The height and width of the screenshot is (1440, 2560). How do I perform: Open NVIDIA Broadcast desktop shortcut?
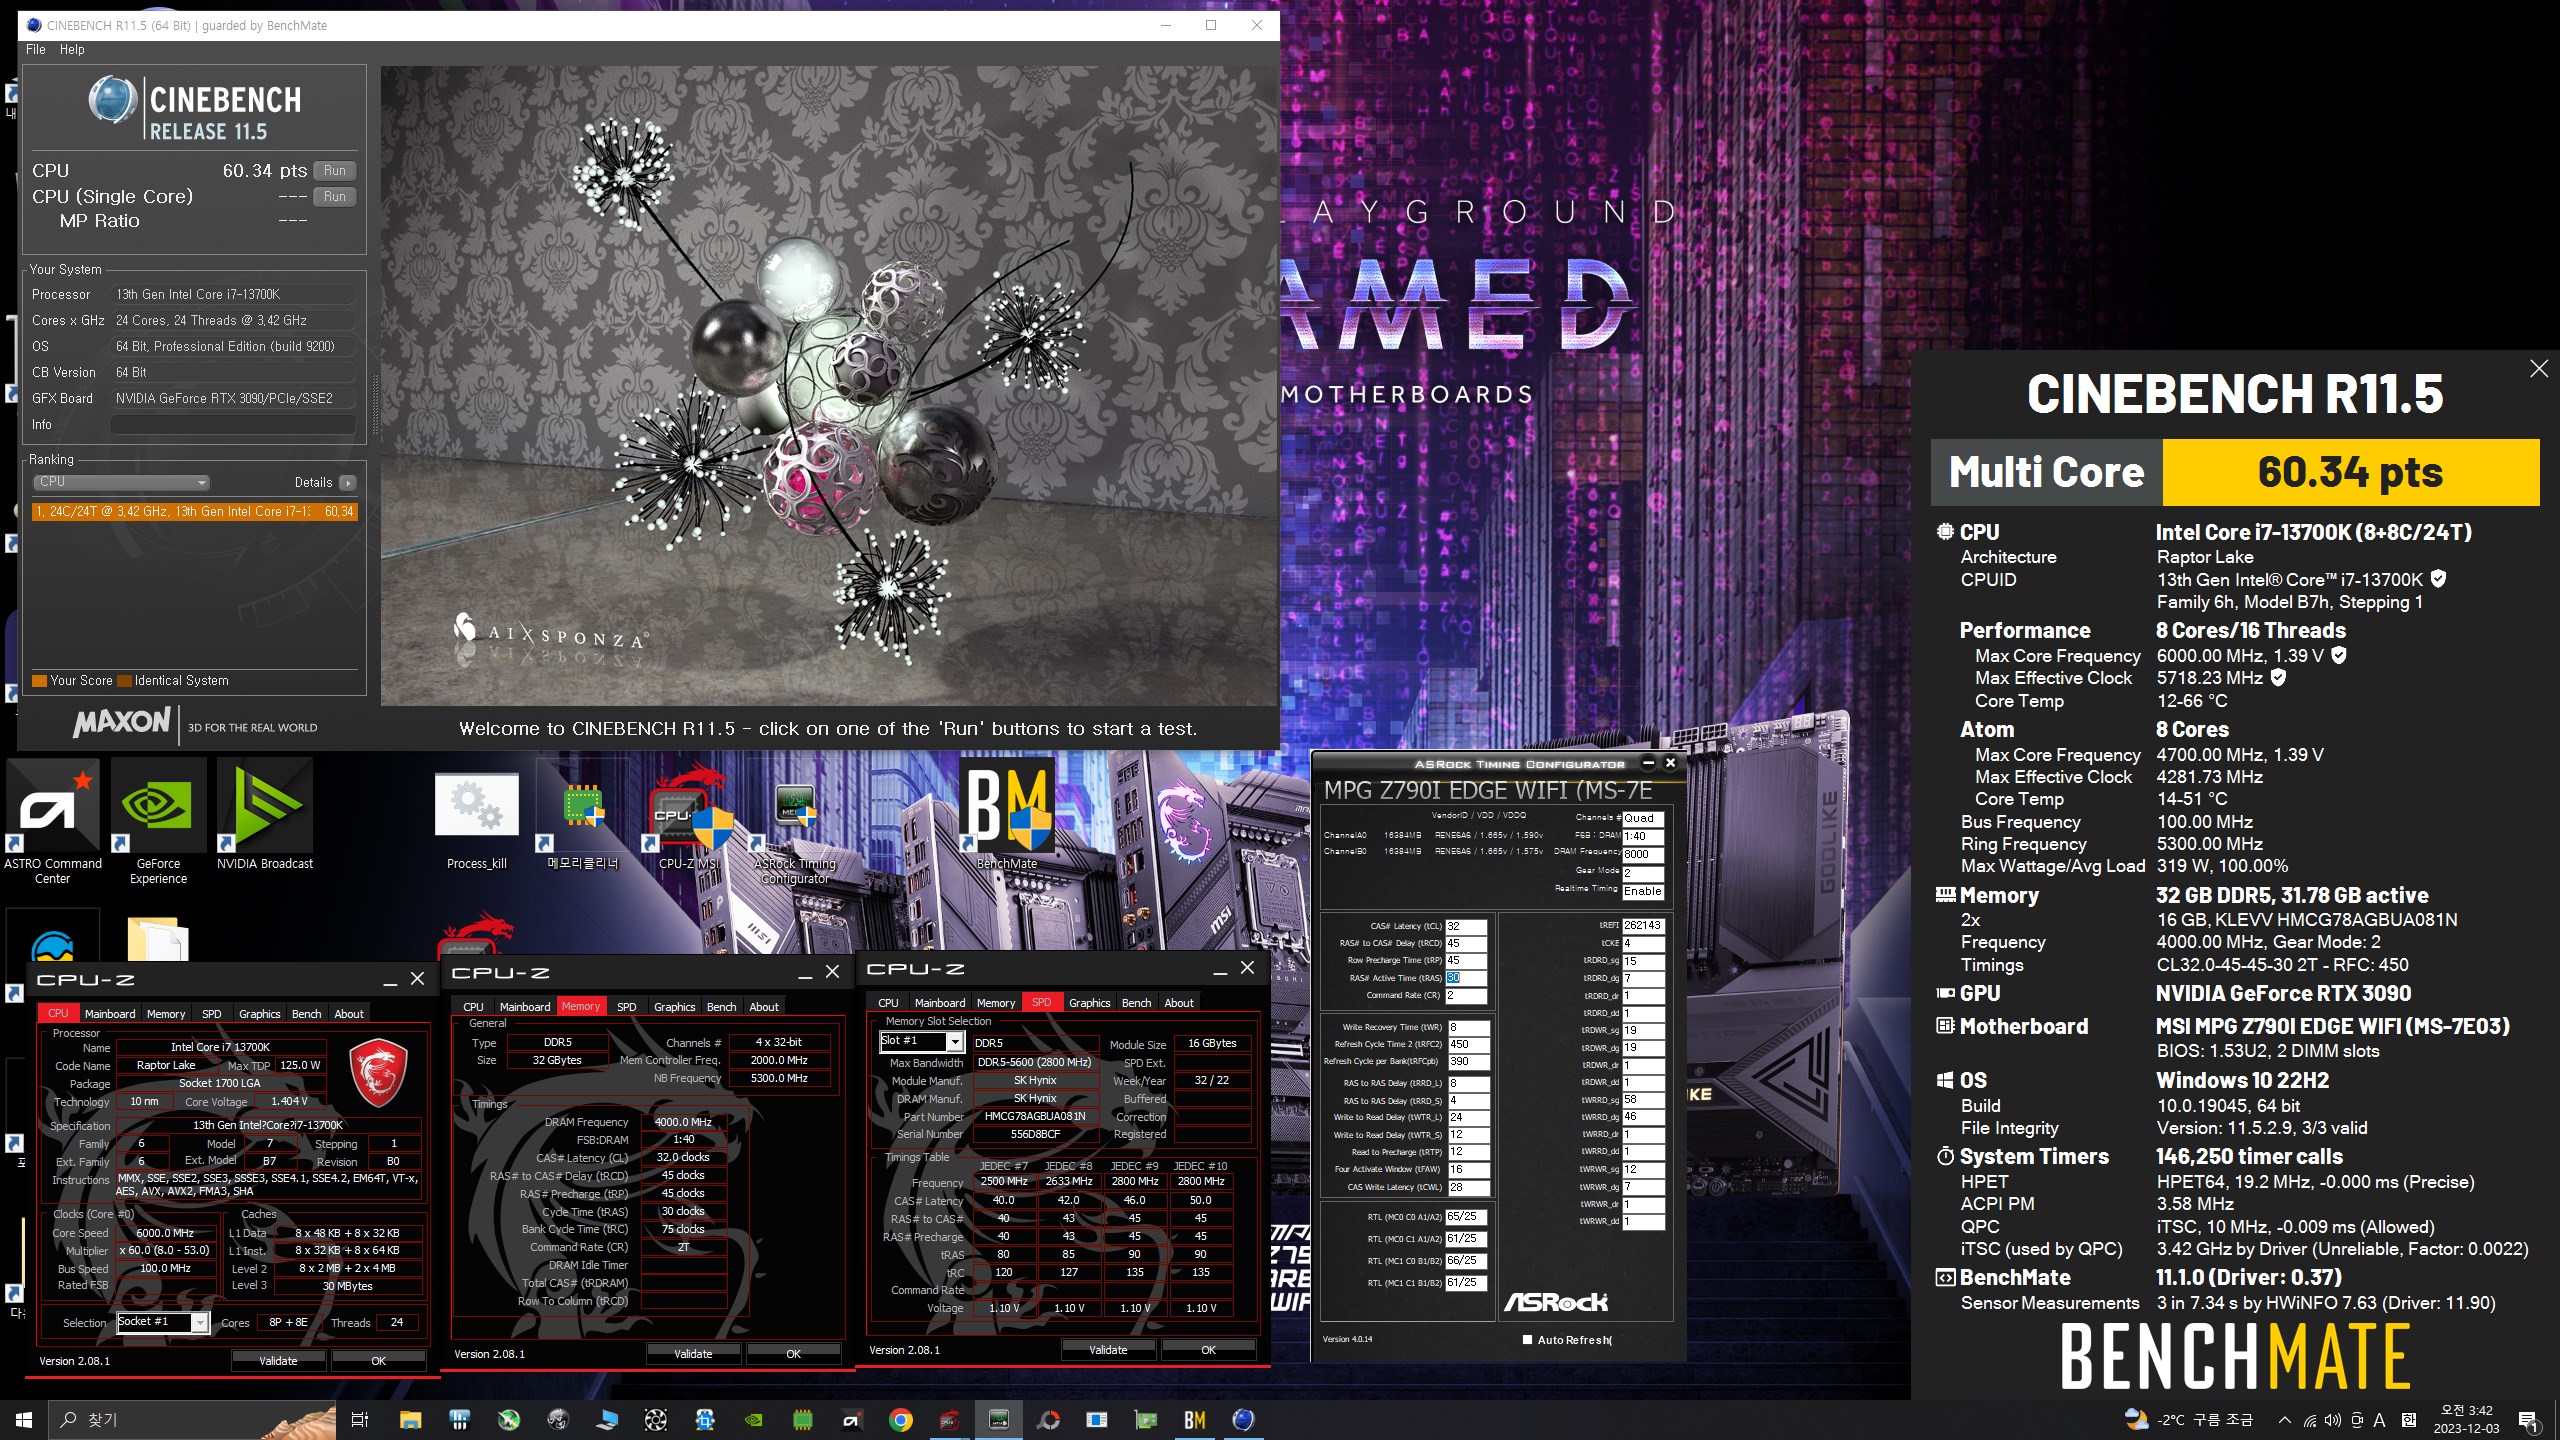point(265,815)
